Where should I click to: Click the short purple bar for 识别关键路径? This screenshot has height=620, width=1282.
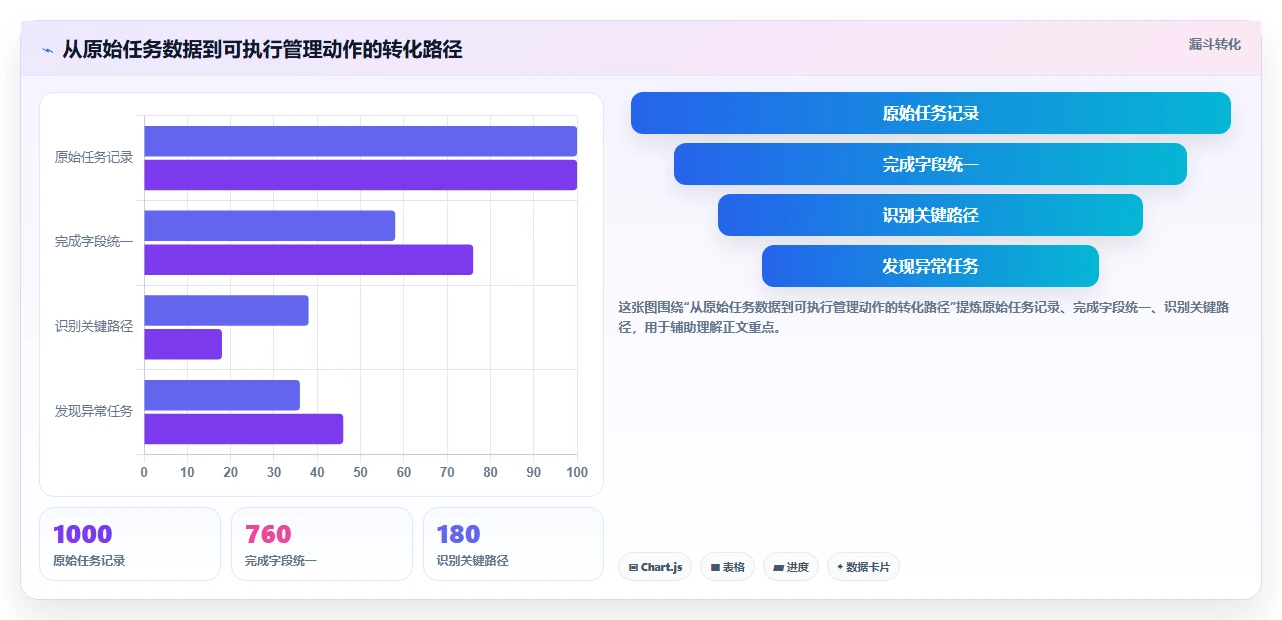point(183,344)
